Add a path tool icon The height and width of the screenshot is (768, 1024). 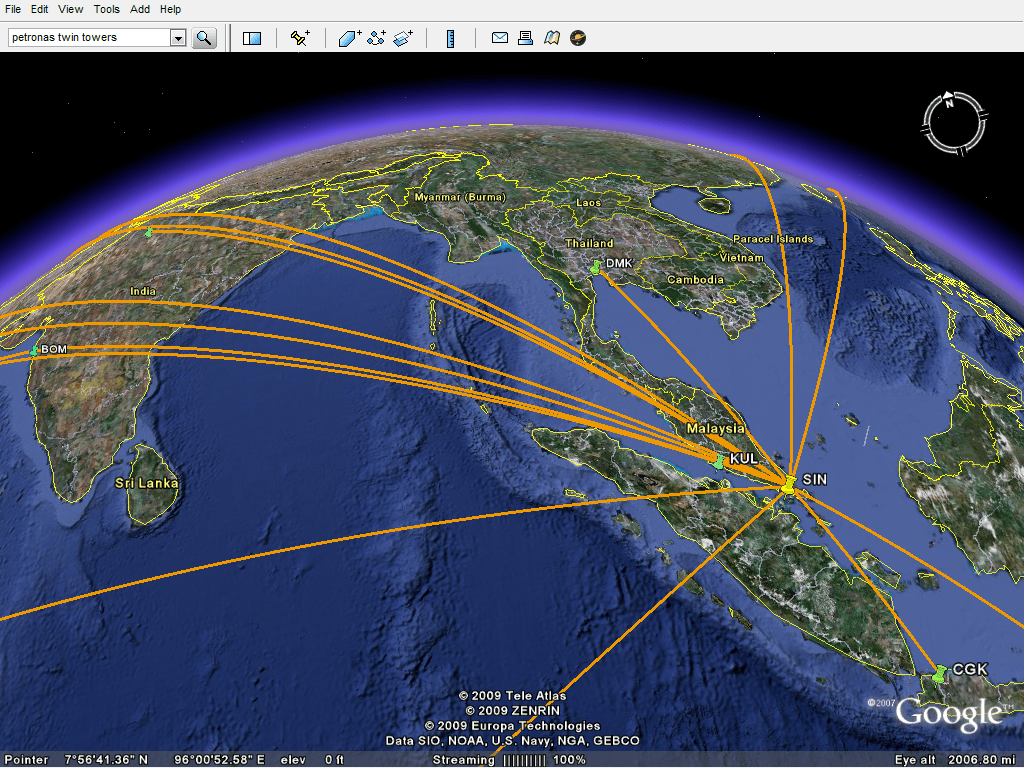pyautogui.click(x=376, y=38)
